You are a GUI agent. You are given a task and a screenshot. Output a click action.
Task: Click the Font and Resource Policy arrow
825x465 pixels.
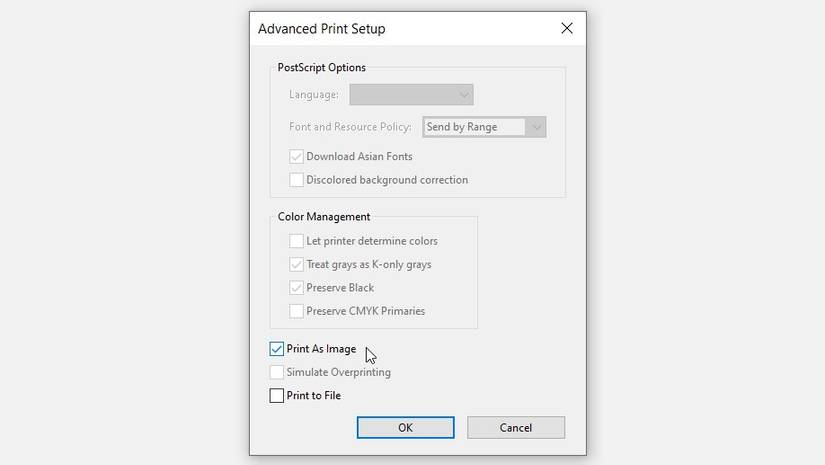(x=536, y=127)
